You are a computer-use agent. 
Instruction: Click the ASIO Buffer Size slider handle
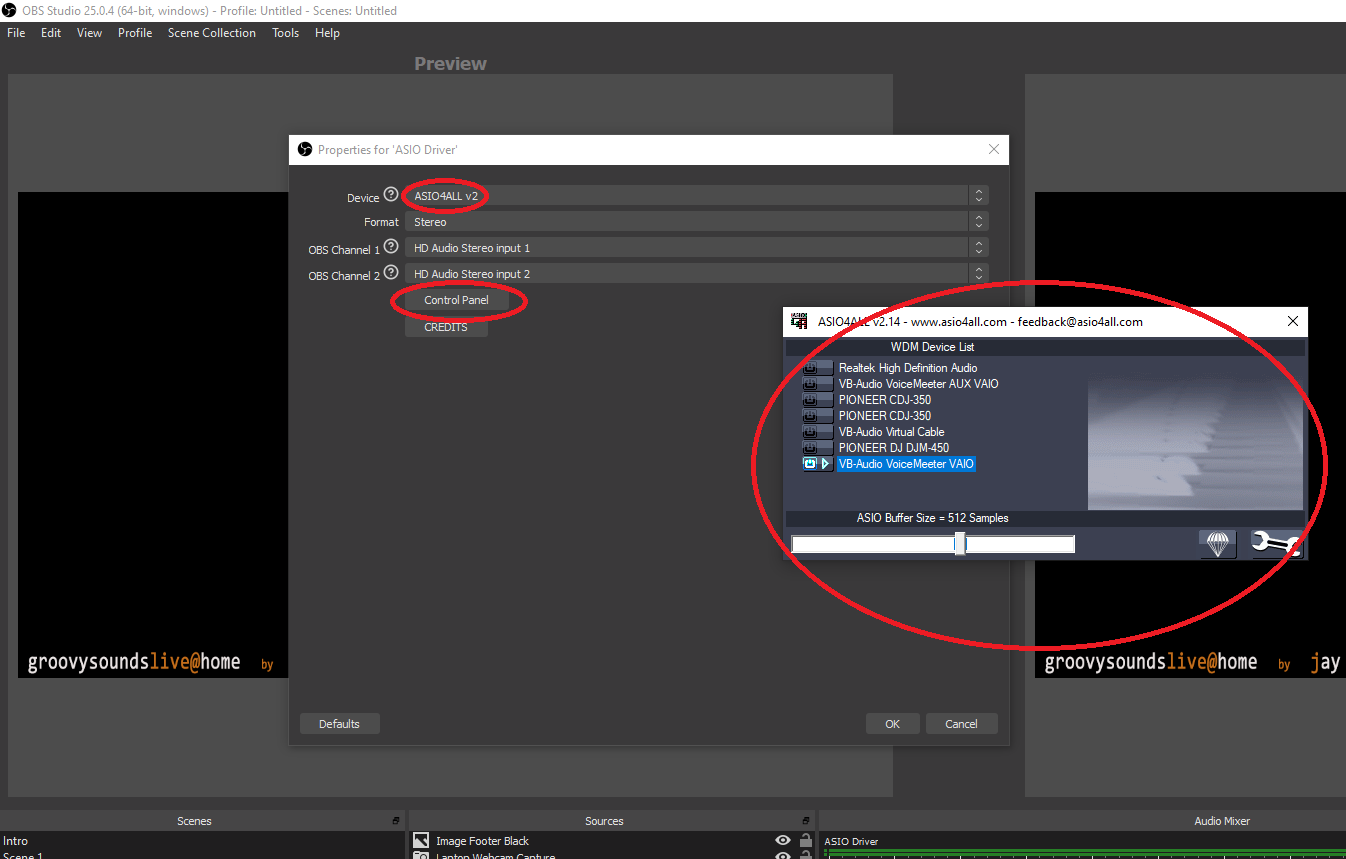click(960, 543)
